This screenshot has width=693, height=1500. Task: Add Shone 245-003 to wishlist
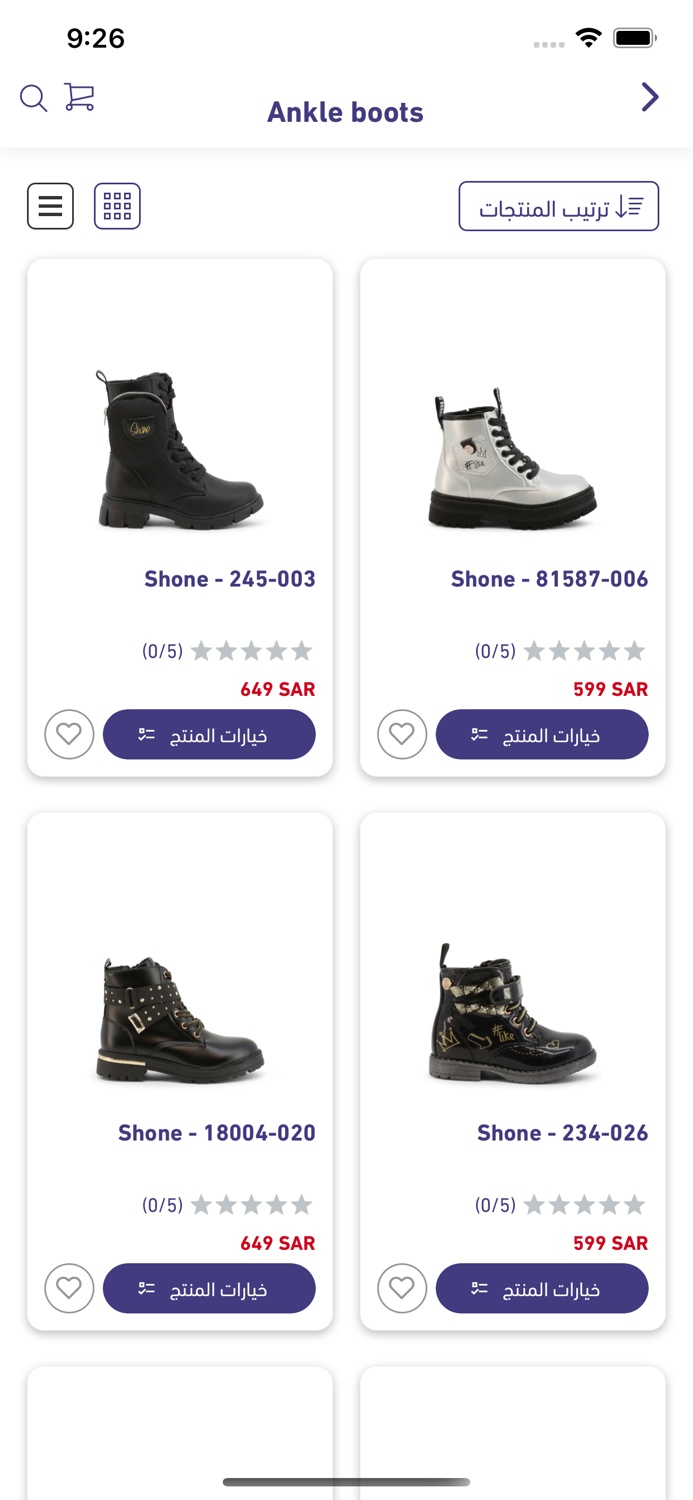tap(69, 735)
